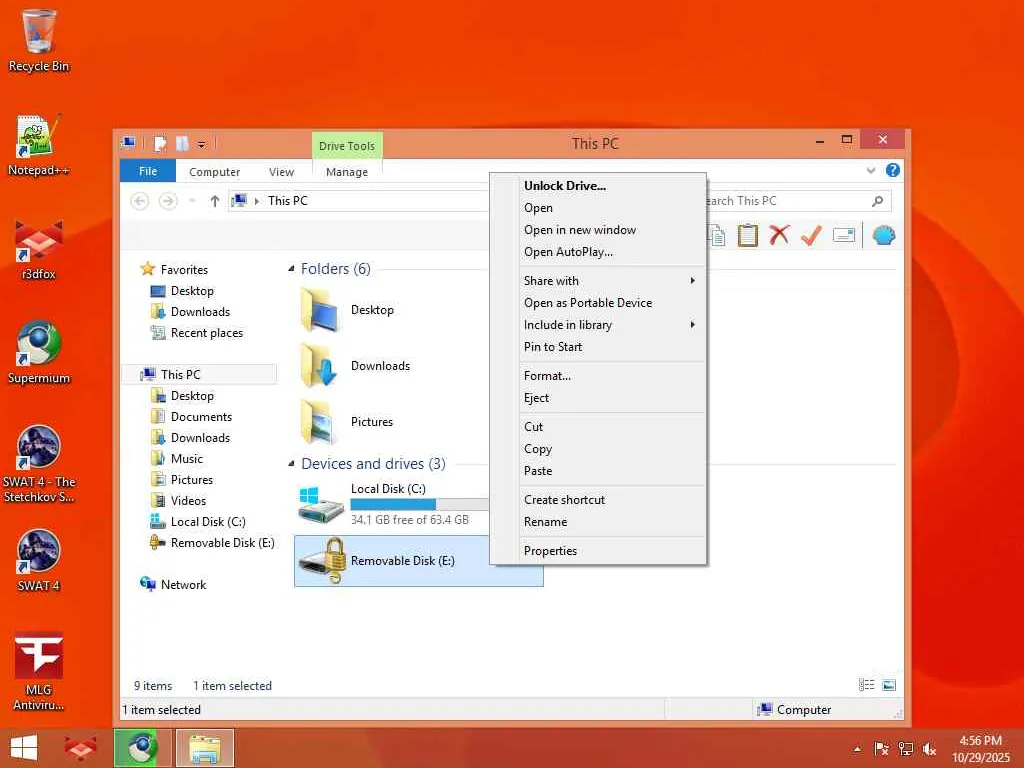Click the Action Center flag tray icon
The width and height of the screenshot is (1024, 768).
(x=881, y=749)
